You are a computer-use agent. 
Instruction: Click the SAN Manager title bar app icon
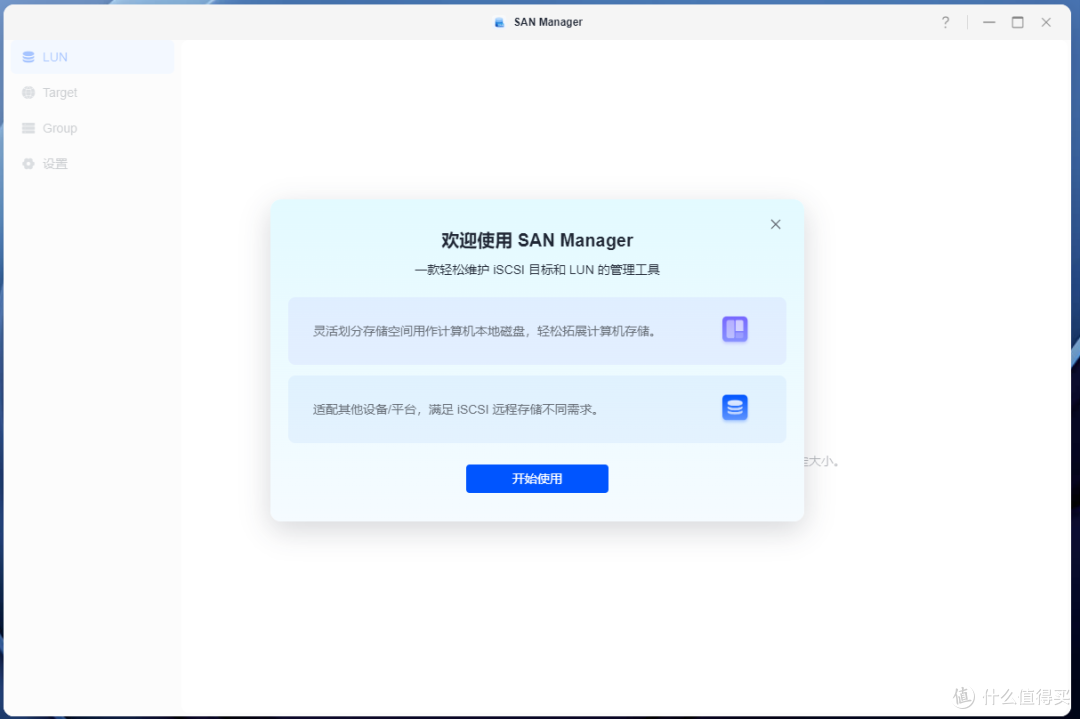click(x=500, y=23)
